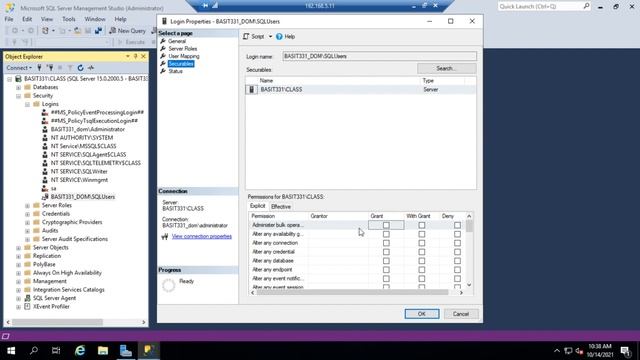Screen dimensions: 640x360
Task: Check Grant for Alter any endpoint
Action: 386,270
